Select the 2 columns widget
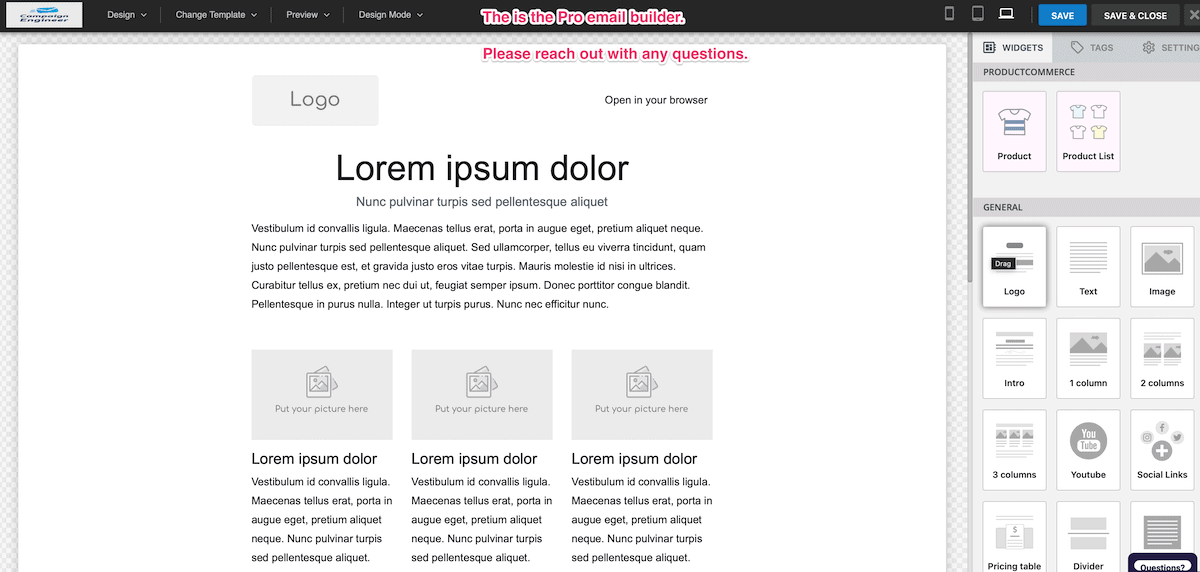The width and height of the screenshot is (1200, 572). [1162, 358]
